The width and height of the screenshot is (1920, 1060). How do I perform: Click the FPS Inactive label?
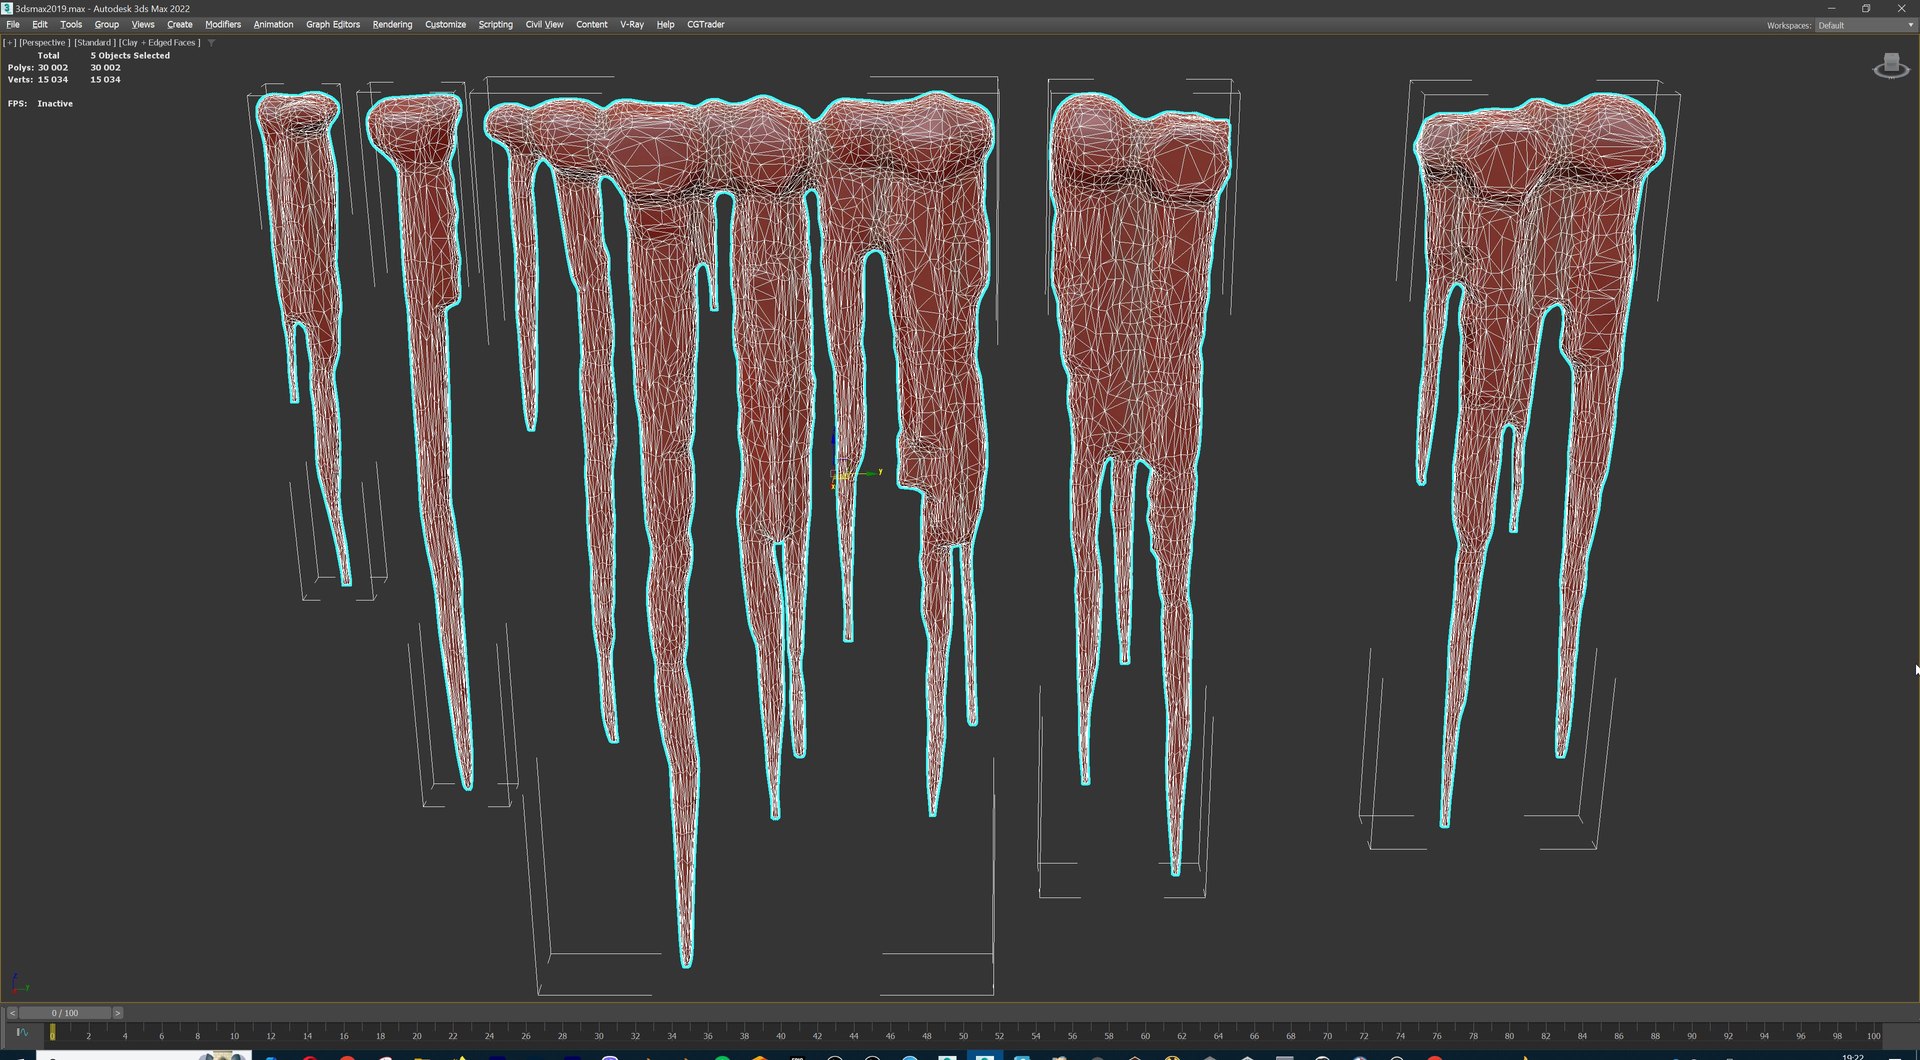40,104
